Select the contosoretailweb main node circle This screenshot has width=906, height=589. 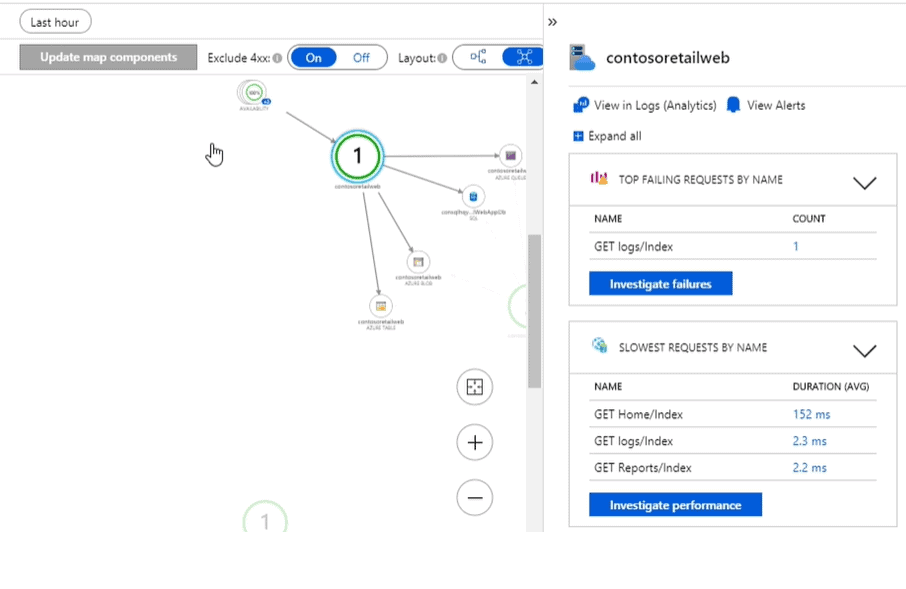tap(358, 156)
